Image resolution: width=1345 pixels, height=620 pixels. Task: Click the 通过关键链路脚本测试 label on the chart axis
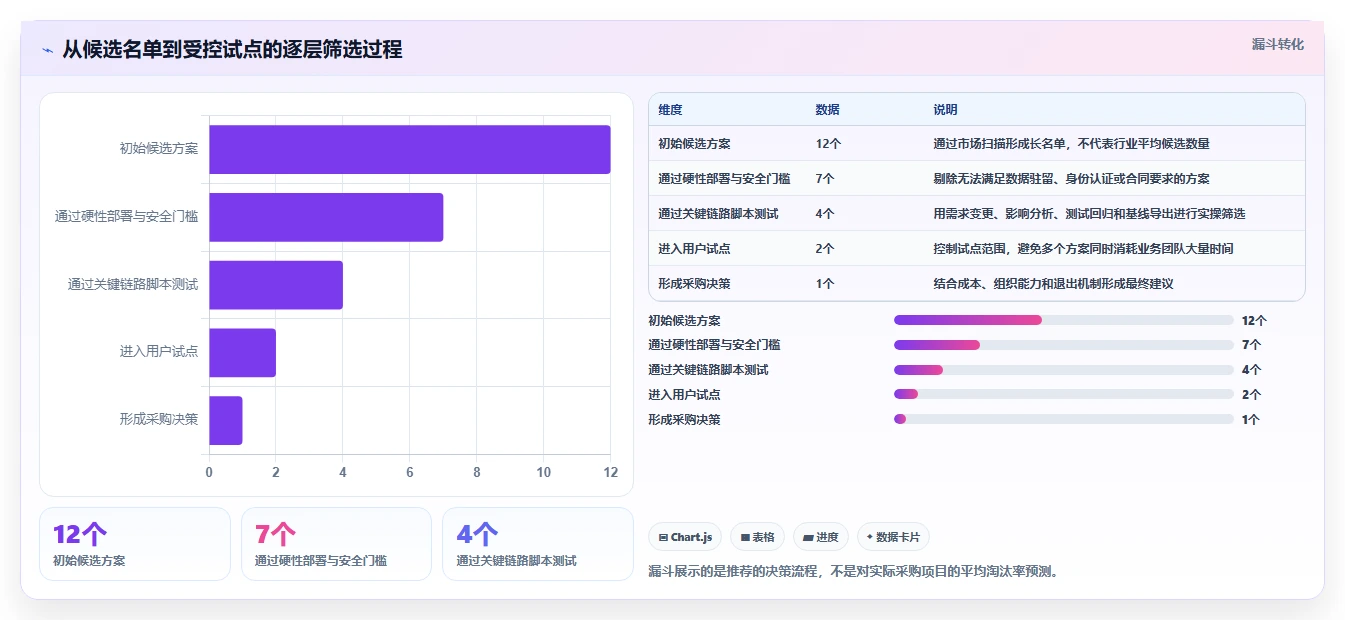point(132,285)
